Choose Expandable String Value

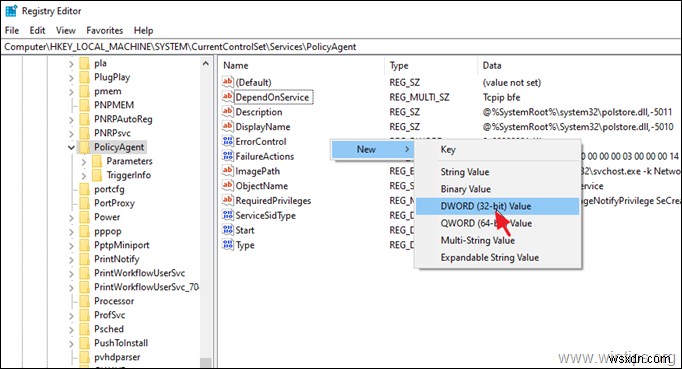[x=498, y=258]
